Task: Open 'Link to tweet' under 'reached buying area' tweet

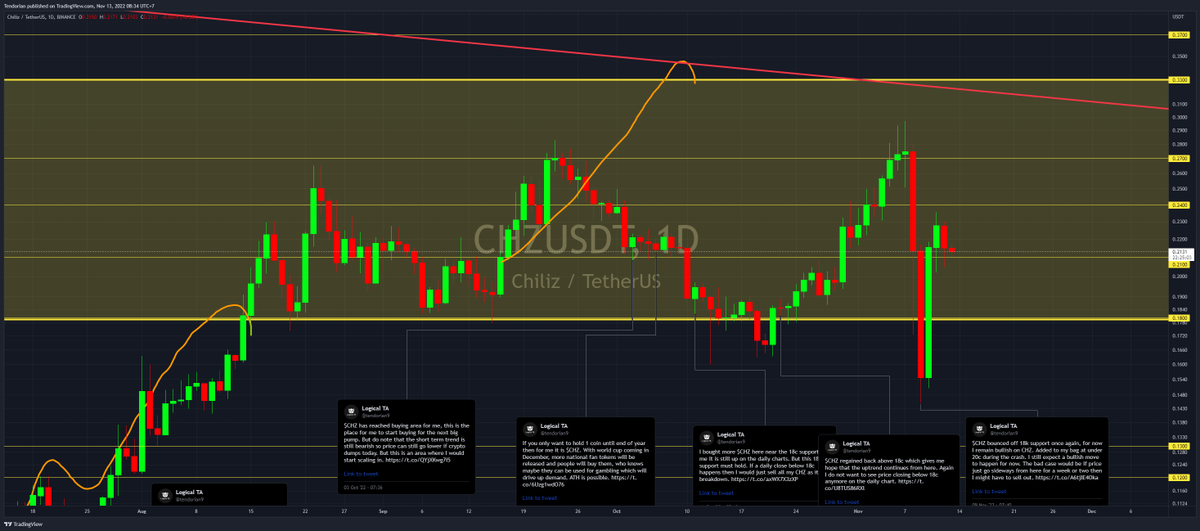Action: click(359, 473)
